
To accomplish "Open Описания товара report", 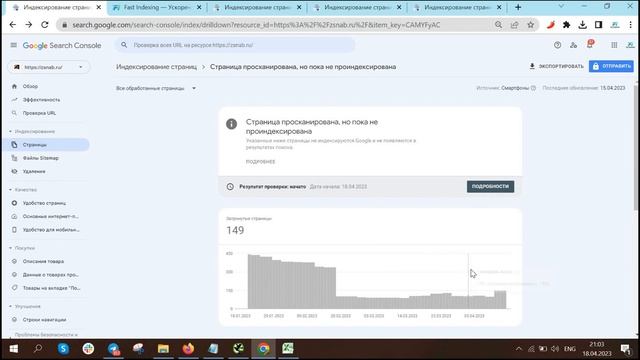I will 43,261.
